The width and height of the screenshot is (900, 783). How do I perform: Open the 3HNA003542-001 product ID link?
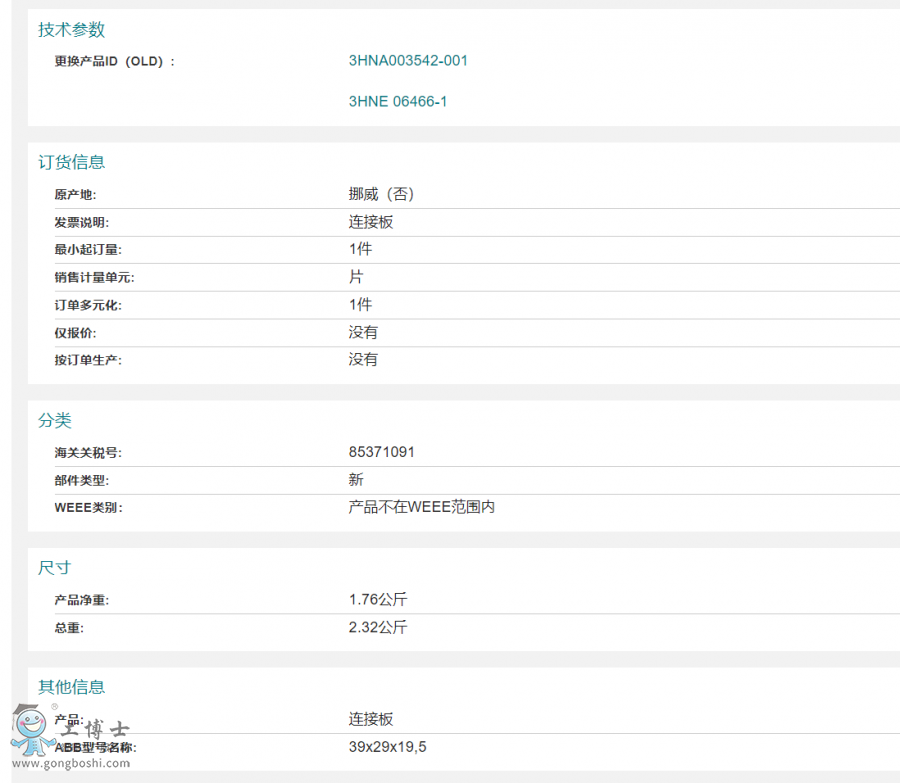coord(408,60)
